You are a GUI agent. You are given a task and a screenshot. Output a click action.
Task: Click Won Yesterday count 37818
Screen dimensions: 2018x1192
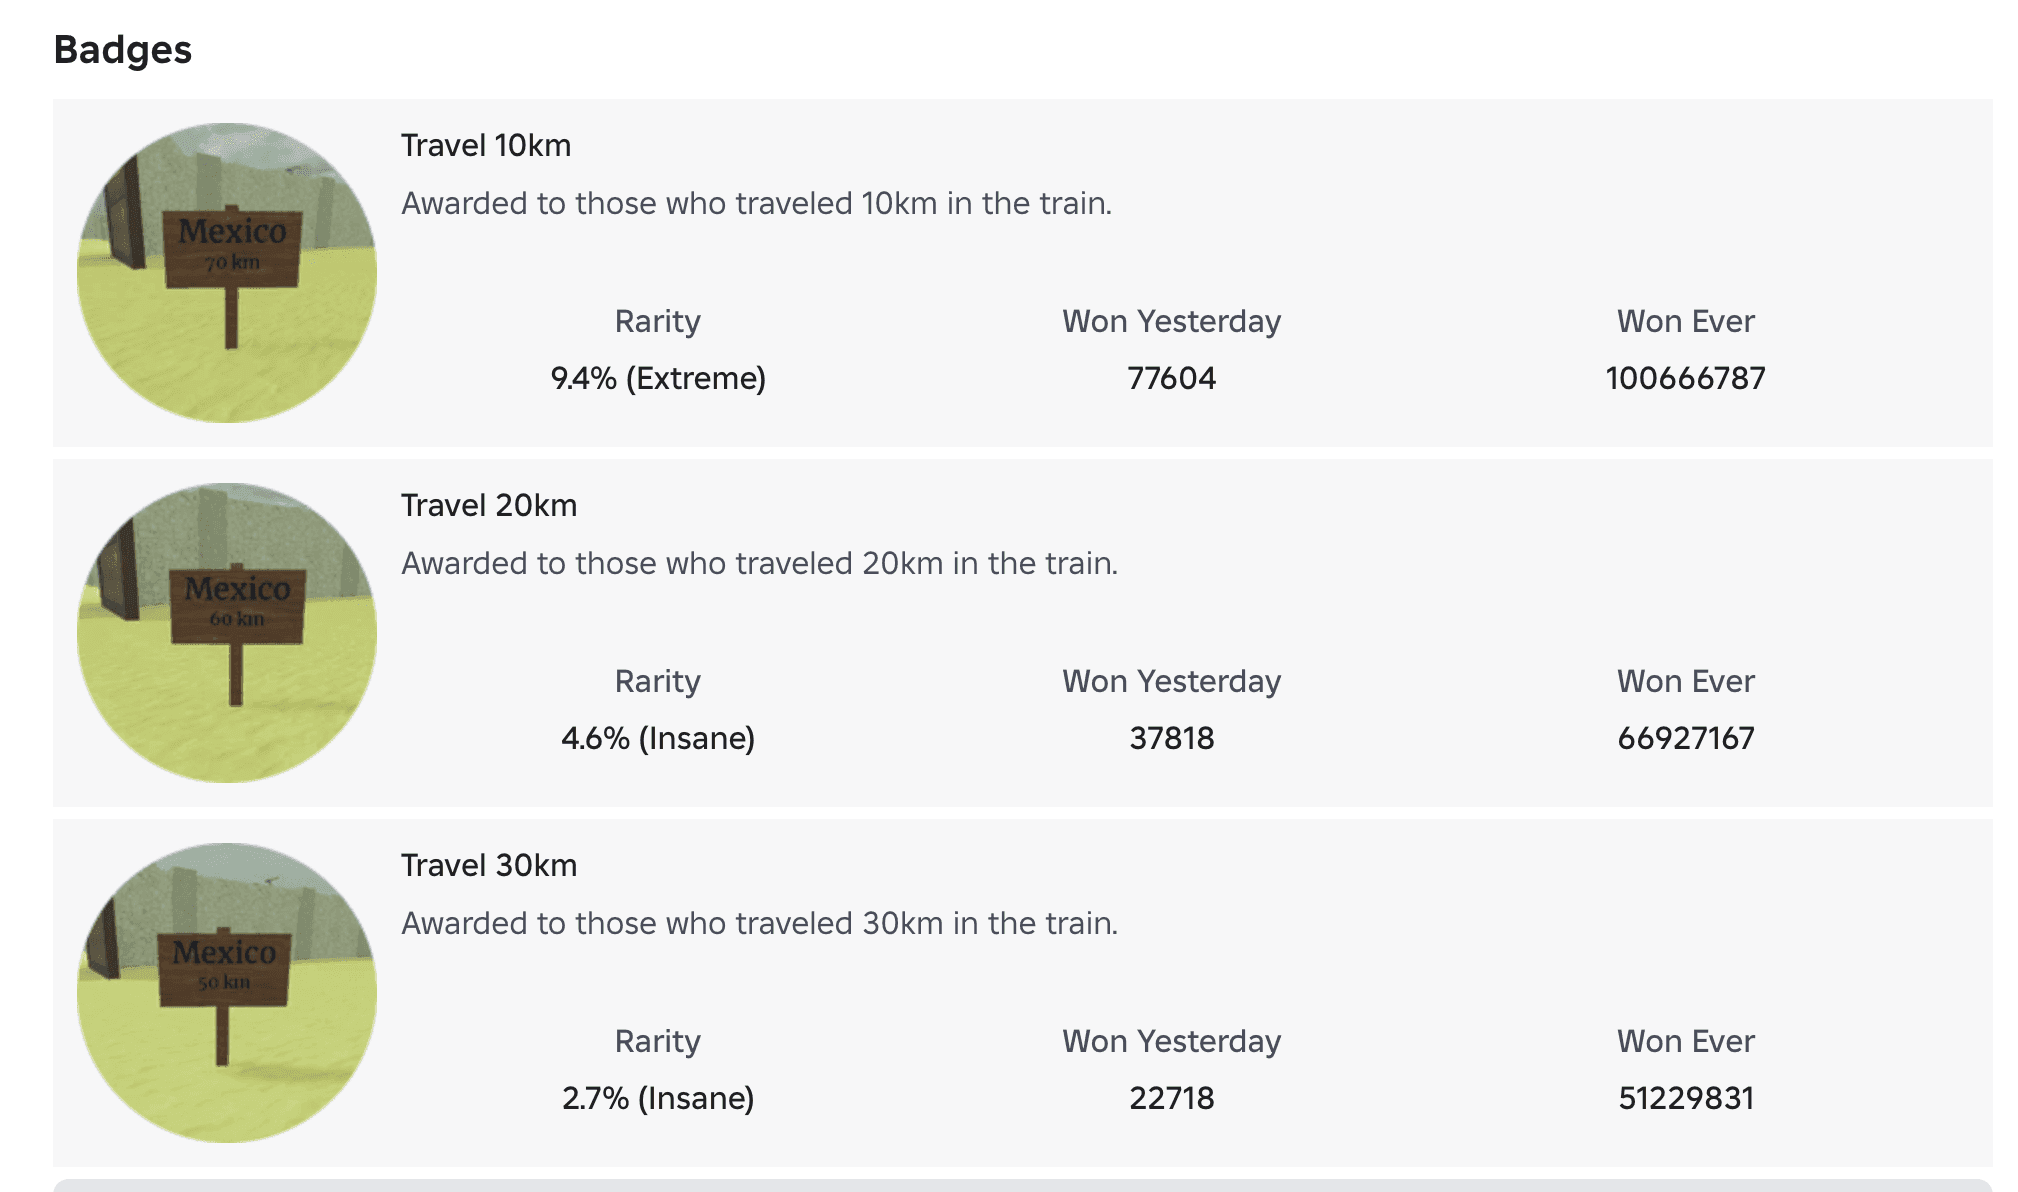pyautogui.click(x=1171, y=739)
